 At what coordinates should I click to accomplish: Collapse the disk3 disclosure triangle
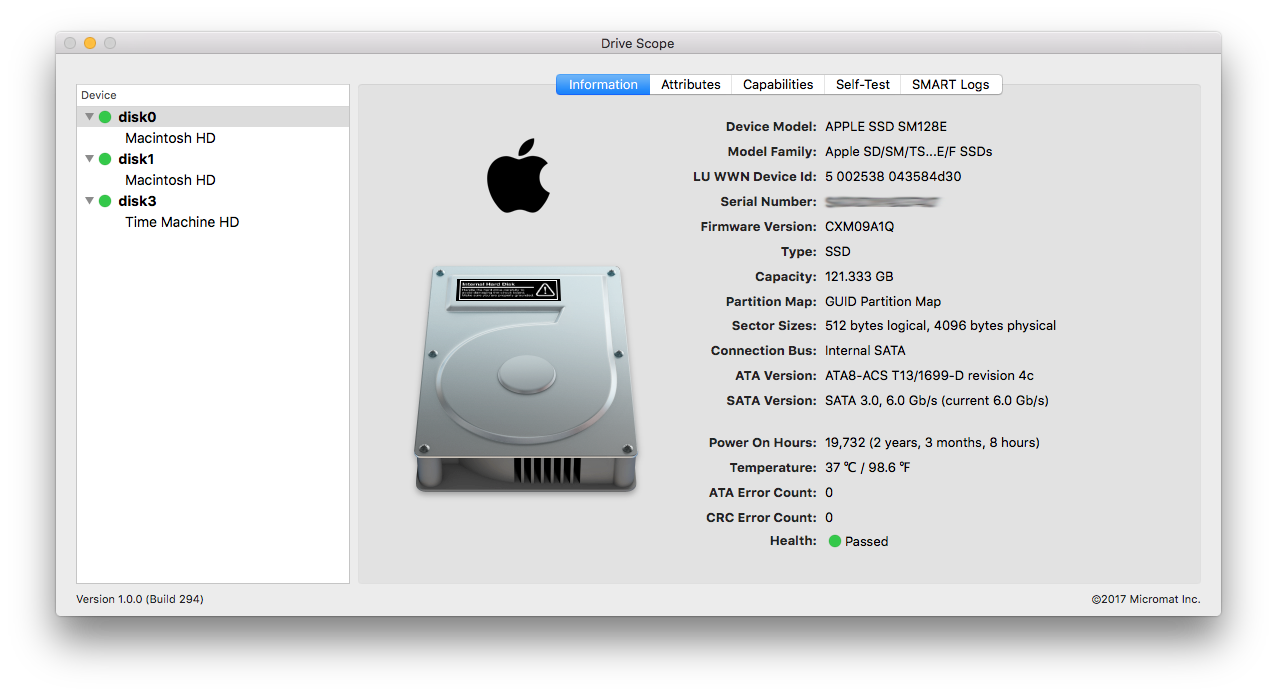click(89, 201)
